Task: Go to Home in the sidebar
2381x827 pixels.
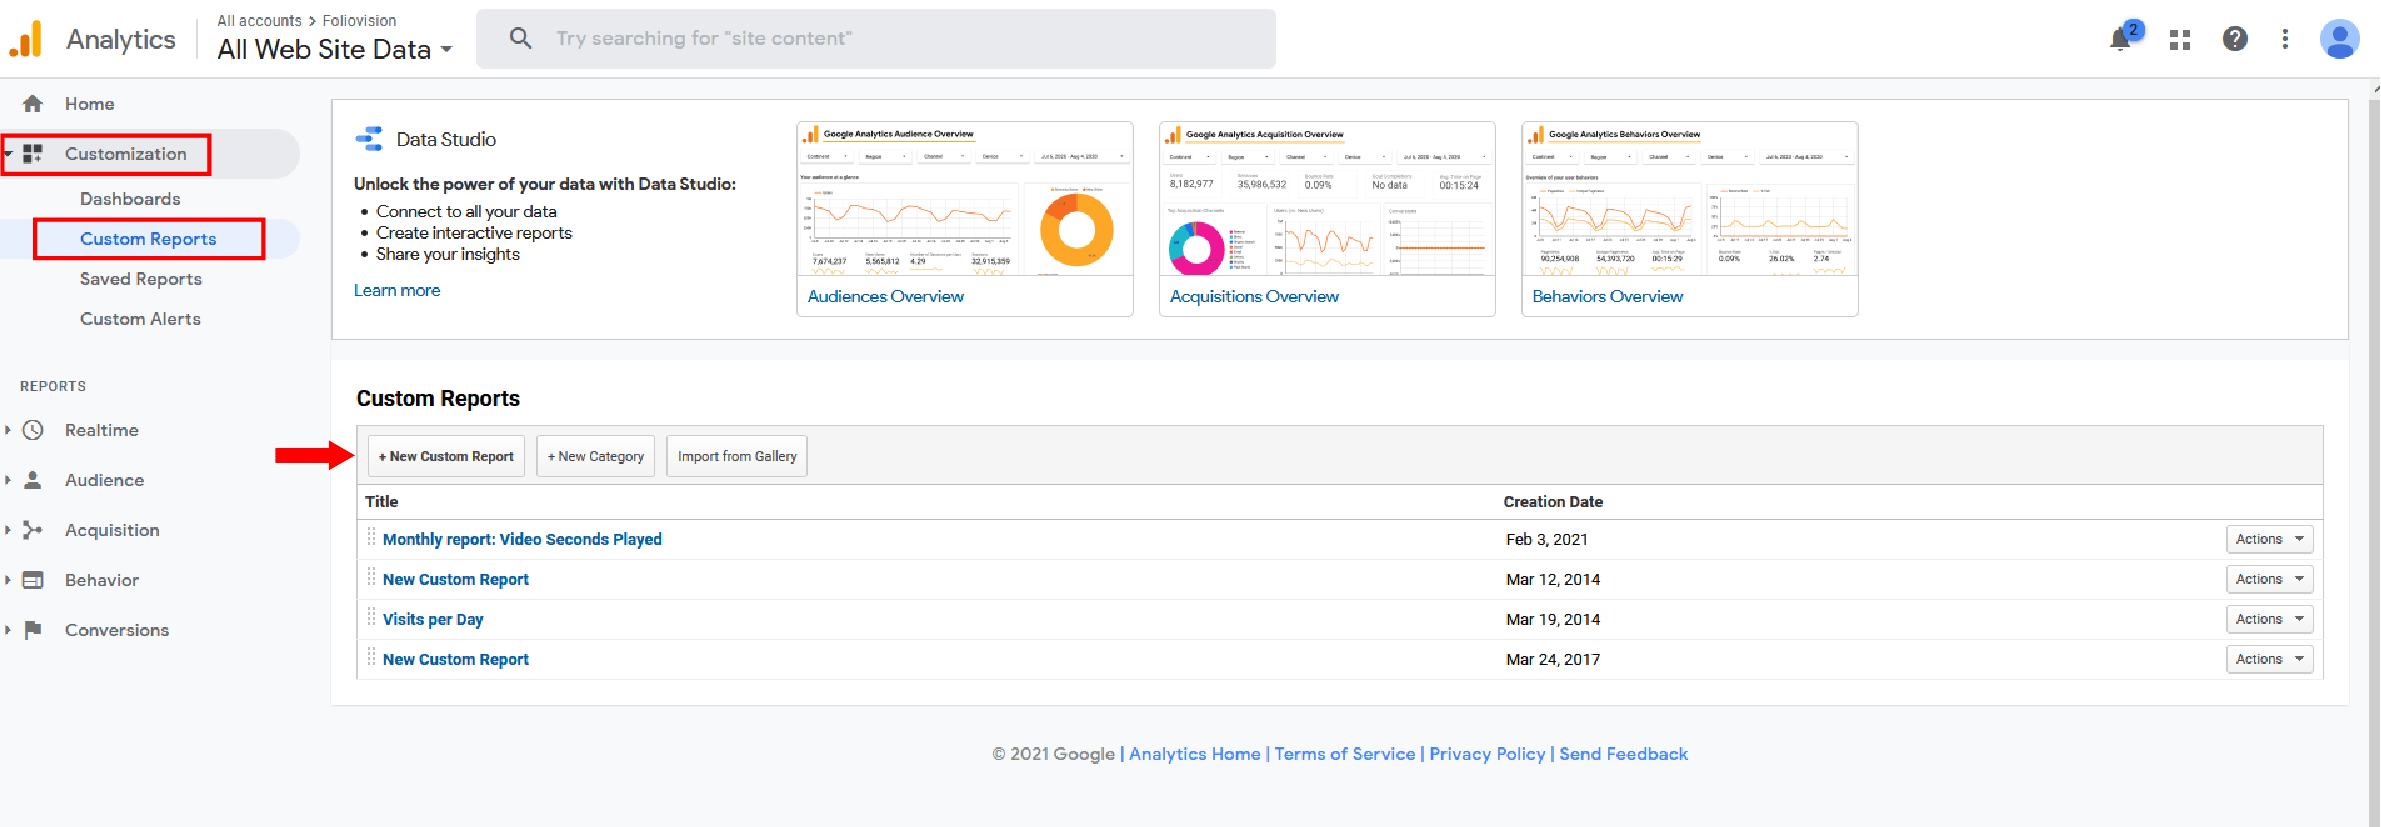Action: (89, 104)
